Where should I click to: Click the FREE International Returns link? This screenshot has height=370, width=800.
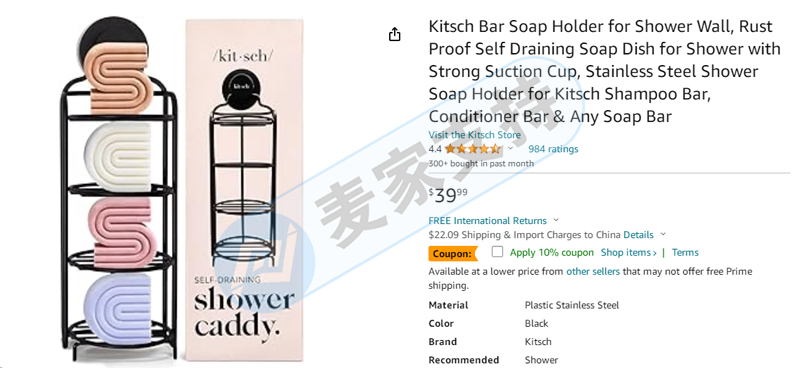pyautogui.click(x=487, y=220)
